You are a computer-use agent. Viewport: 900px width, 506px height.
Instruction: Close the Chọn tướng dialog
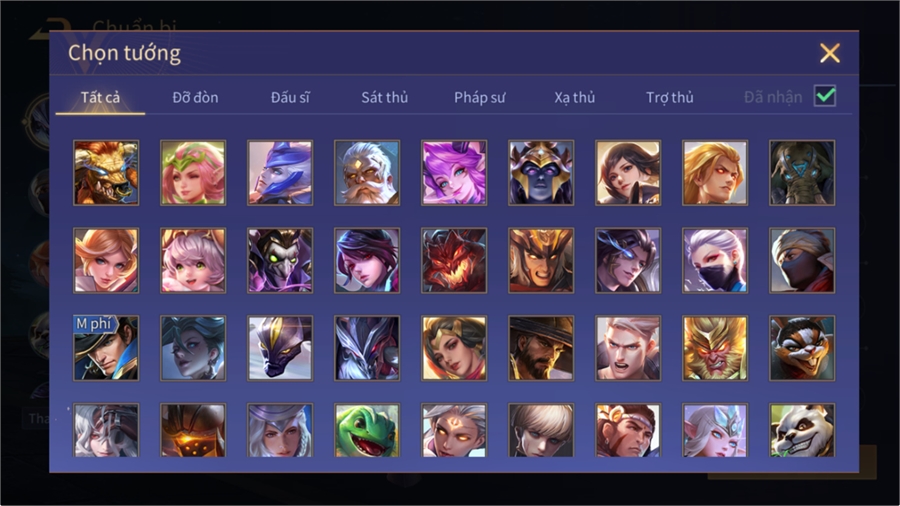pos(829,53)
